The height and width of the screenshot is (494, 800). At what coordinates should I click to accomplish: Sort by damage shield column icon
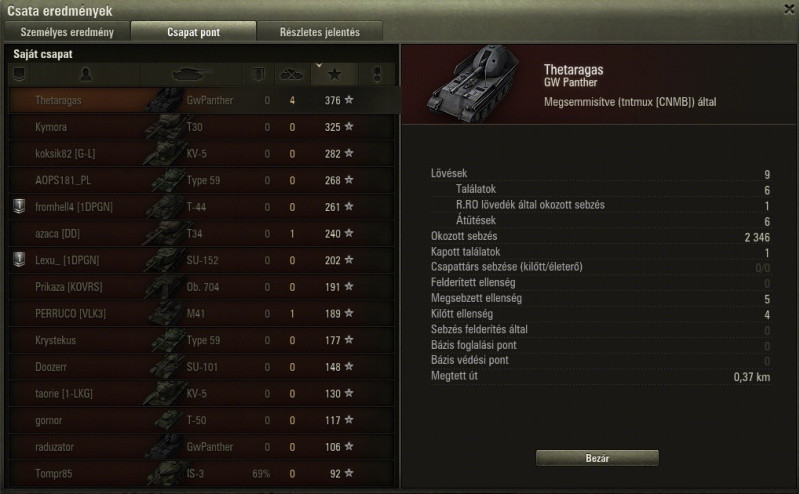(x=259, y=75)
